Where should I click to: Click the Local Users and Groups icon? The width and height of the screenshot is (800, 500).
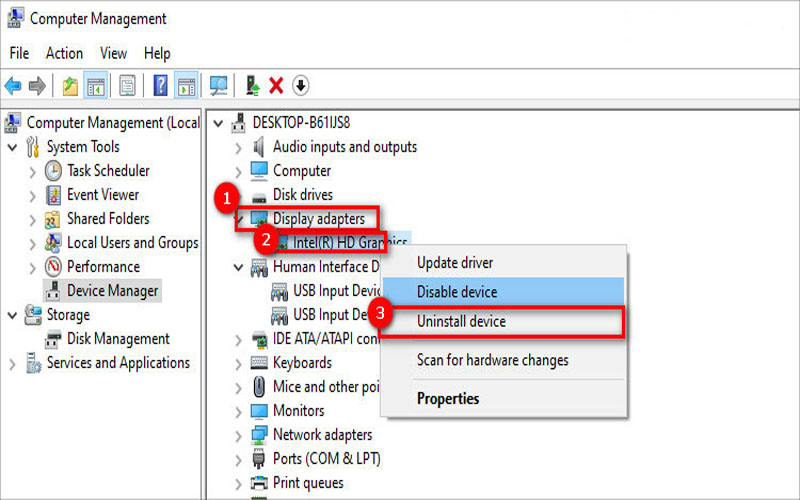click(53, 243)
